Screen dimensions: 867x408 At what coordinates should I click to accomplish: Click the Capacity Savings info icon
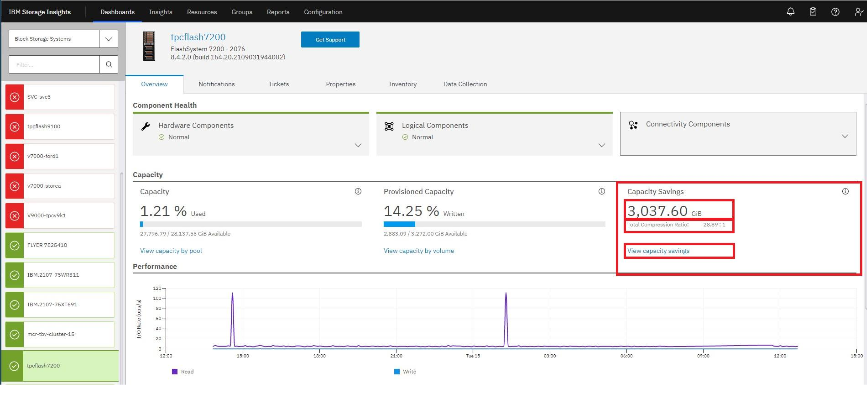[x=845, y=191]
